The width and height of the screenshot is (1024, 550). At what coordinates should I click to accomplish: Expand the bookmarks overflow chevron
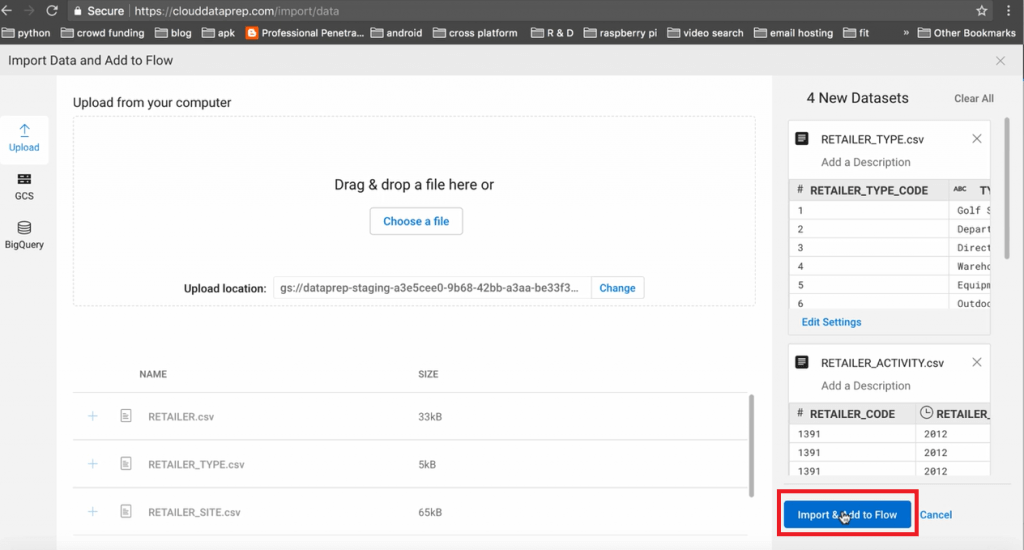click(x=906, y=33)
